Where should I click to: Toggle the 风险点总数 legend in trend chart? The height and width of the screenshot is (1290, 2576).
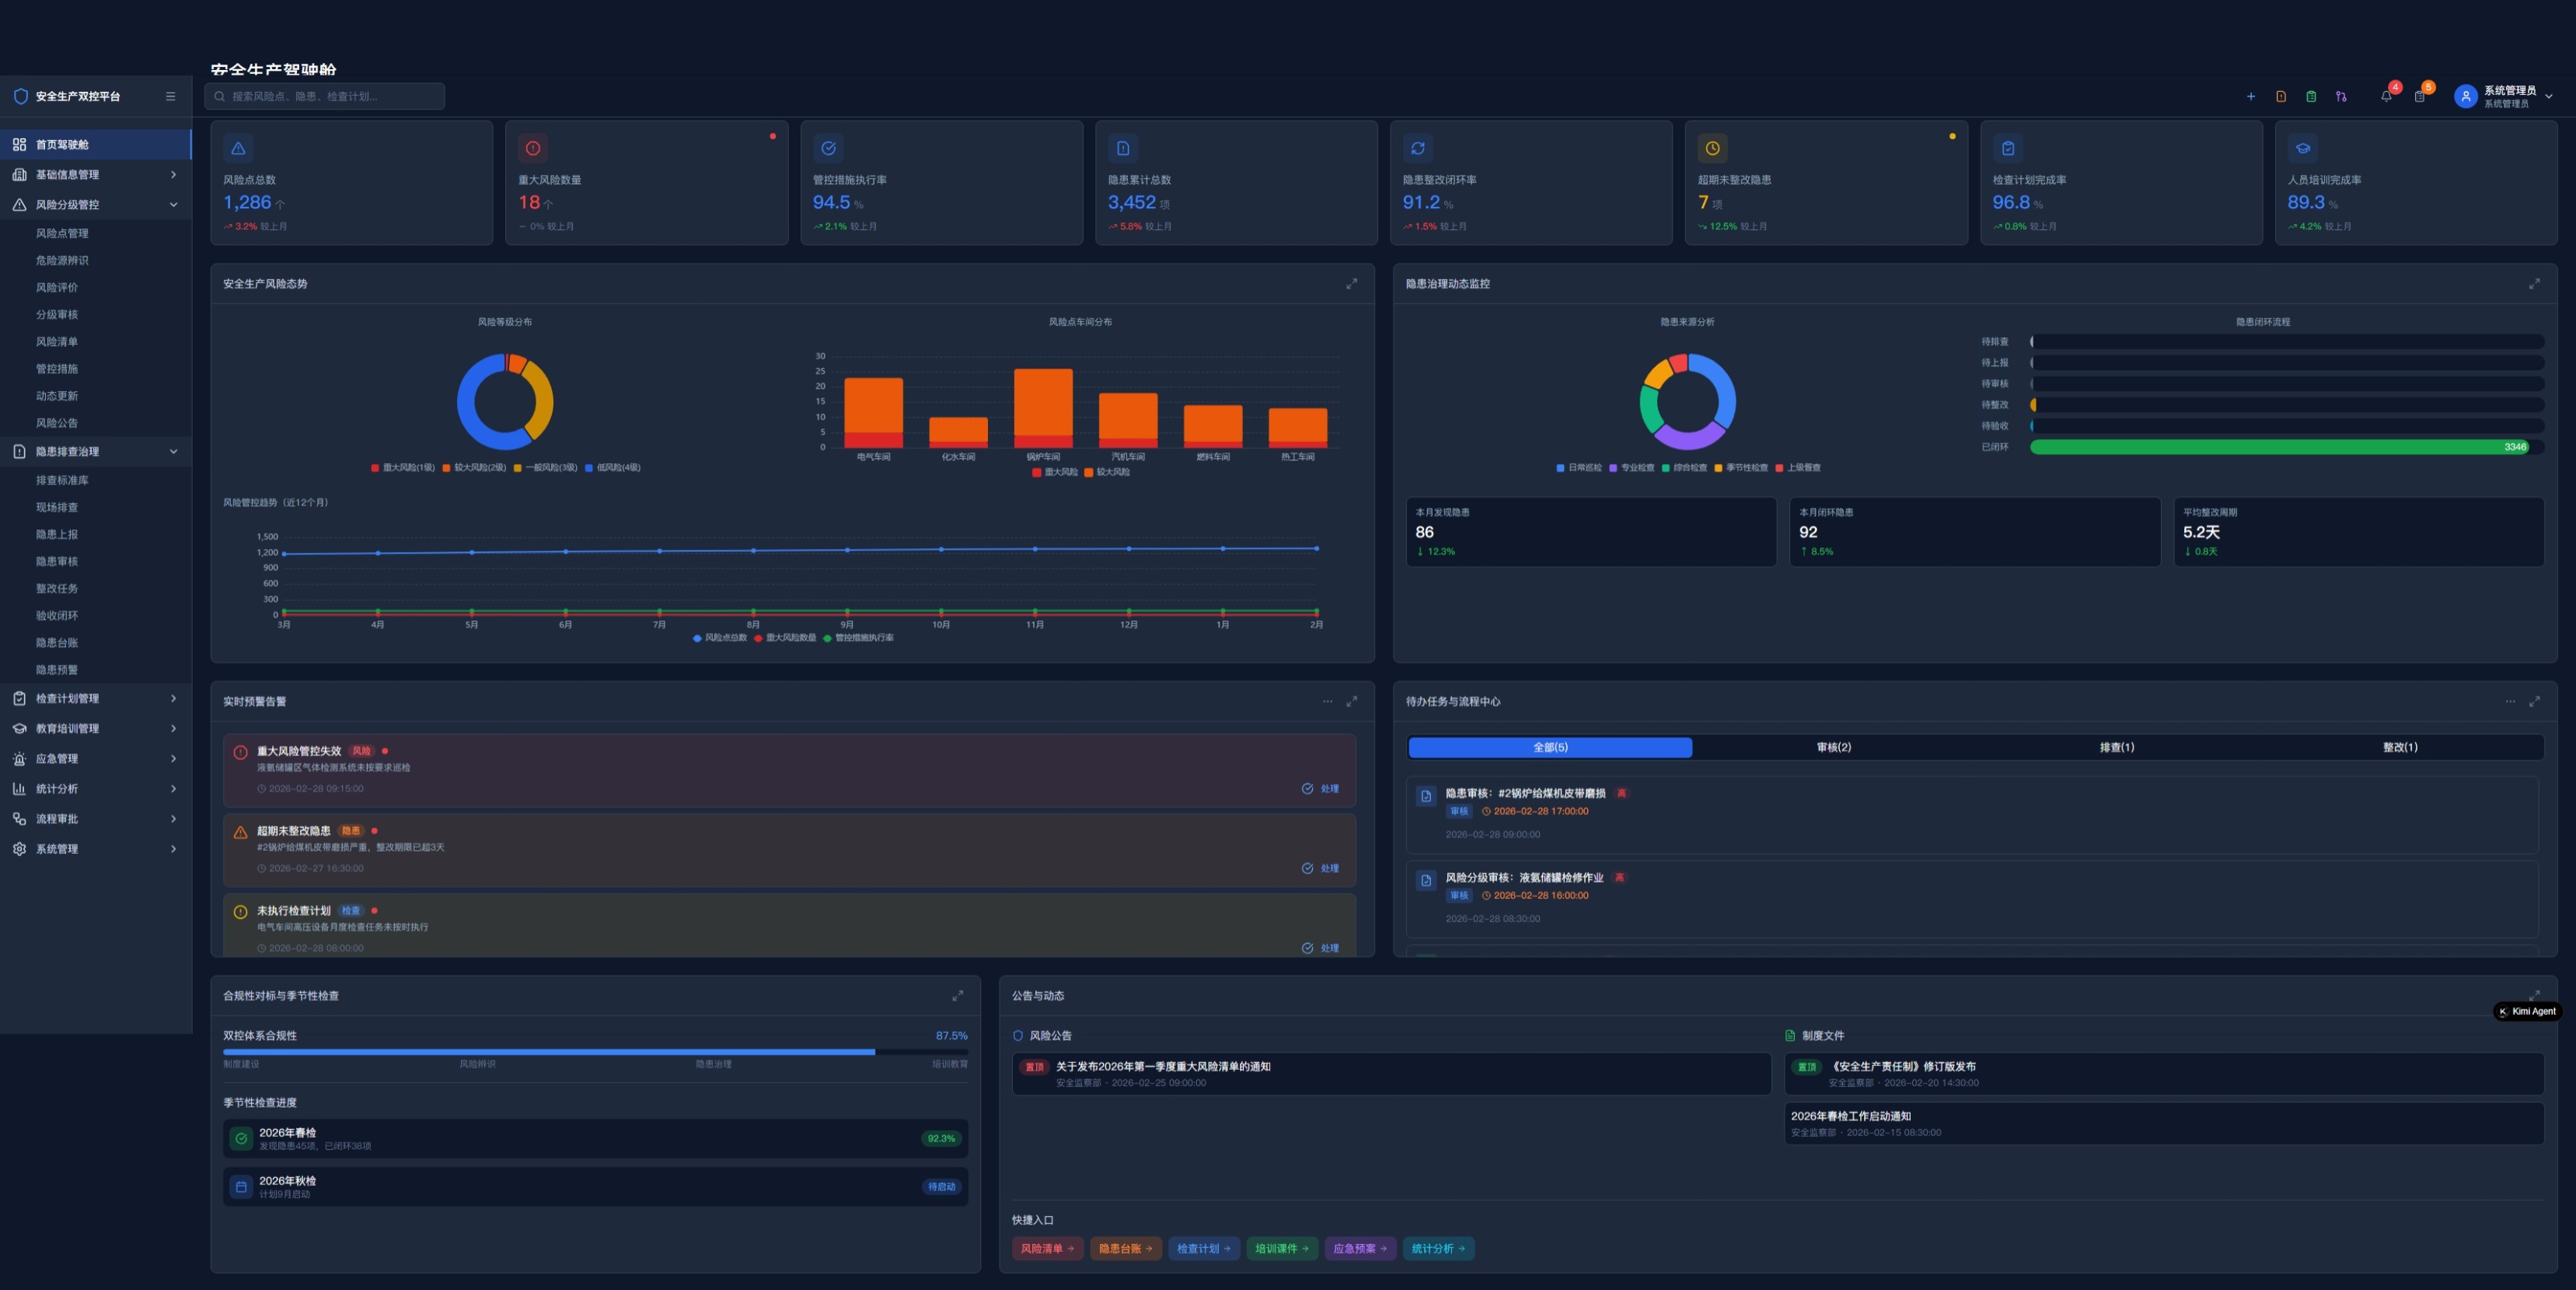click(720, 637)
